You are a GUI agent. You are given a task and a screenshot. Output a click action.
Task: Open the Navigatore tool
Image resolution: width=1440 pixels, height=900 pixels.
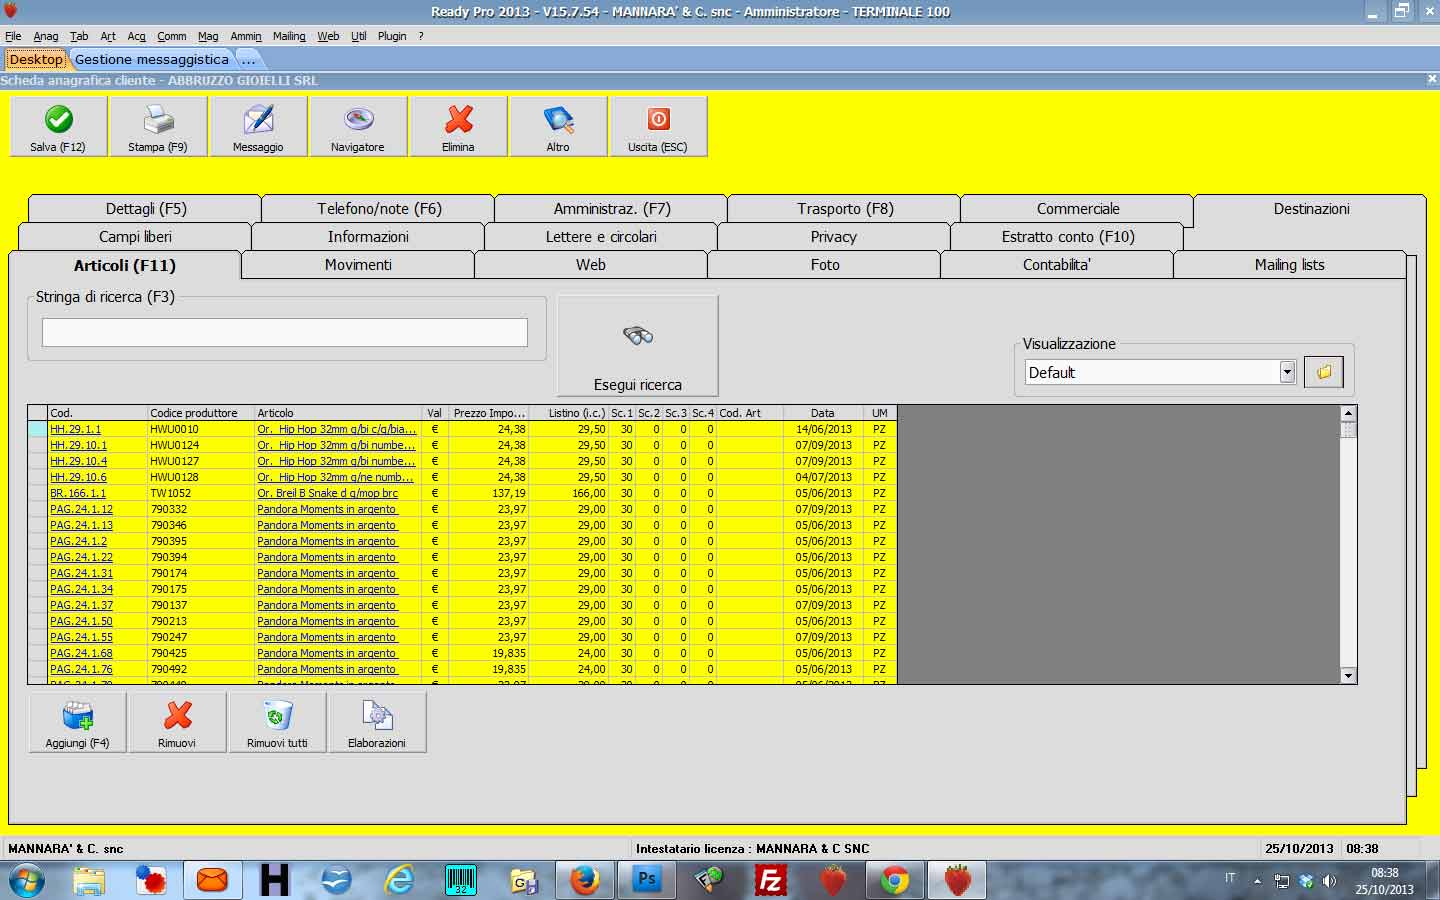click(358, 121)
